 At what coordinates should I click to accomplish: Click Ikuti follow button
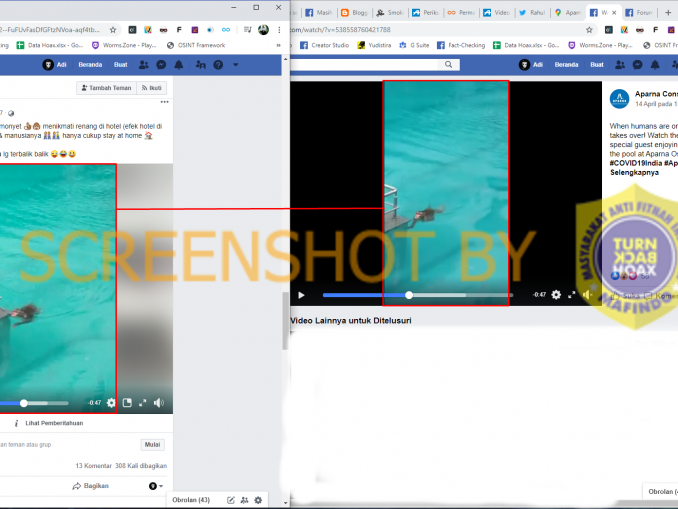click(x=151, y=88)
